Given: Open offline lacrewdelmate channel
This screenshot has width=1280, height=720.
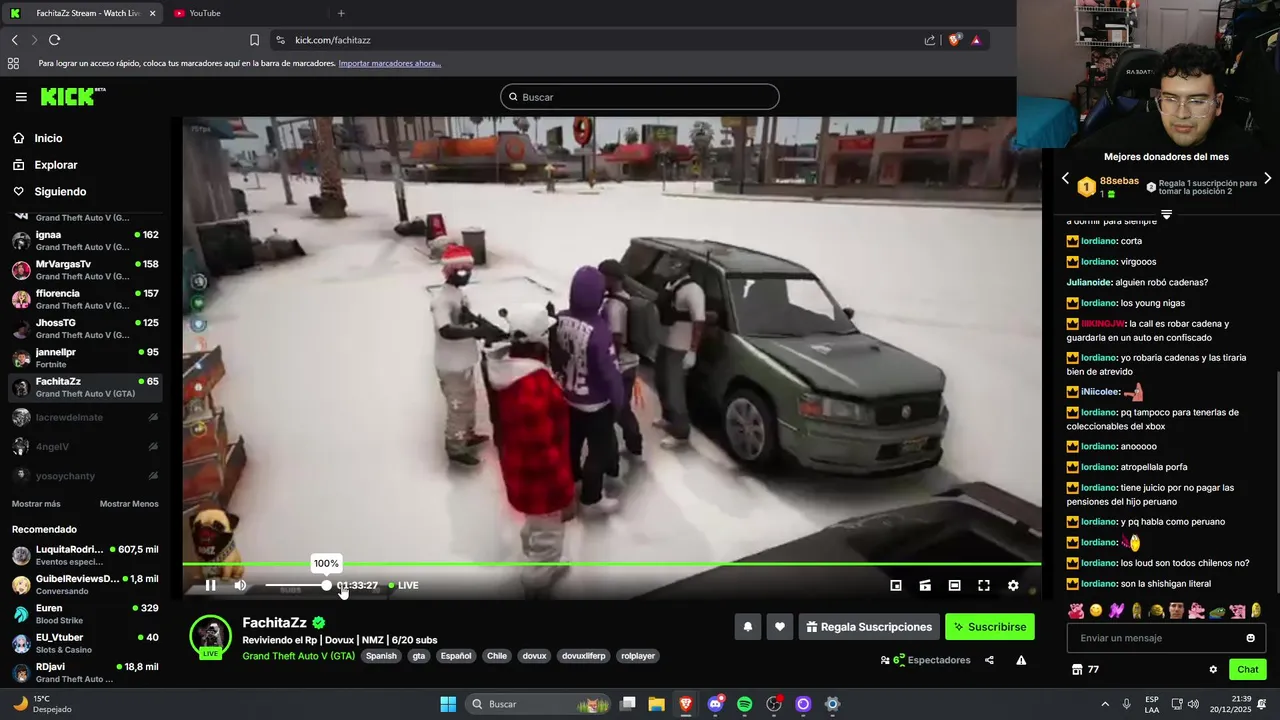Looking at the screenshot, I should tap(85, 417).
